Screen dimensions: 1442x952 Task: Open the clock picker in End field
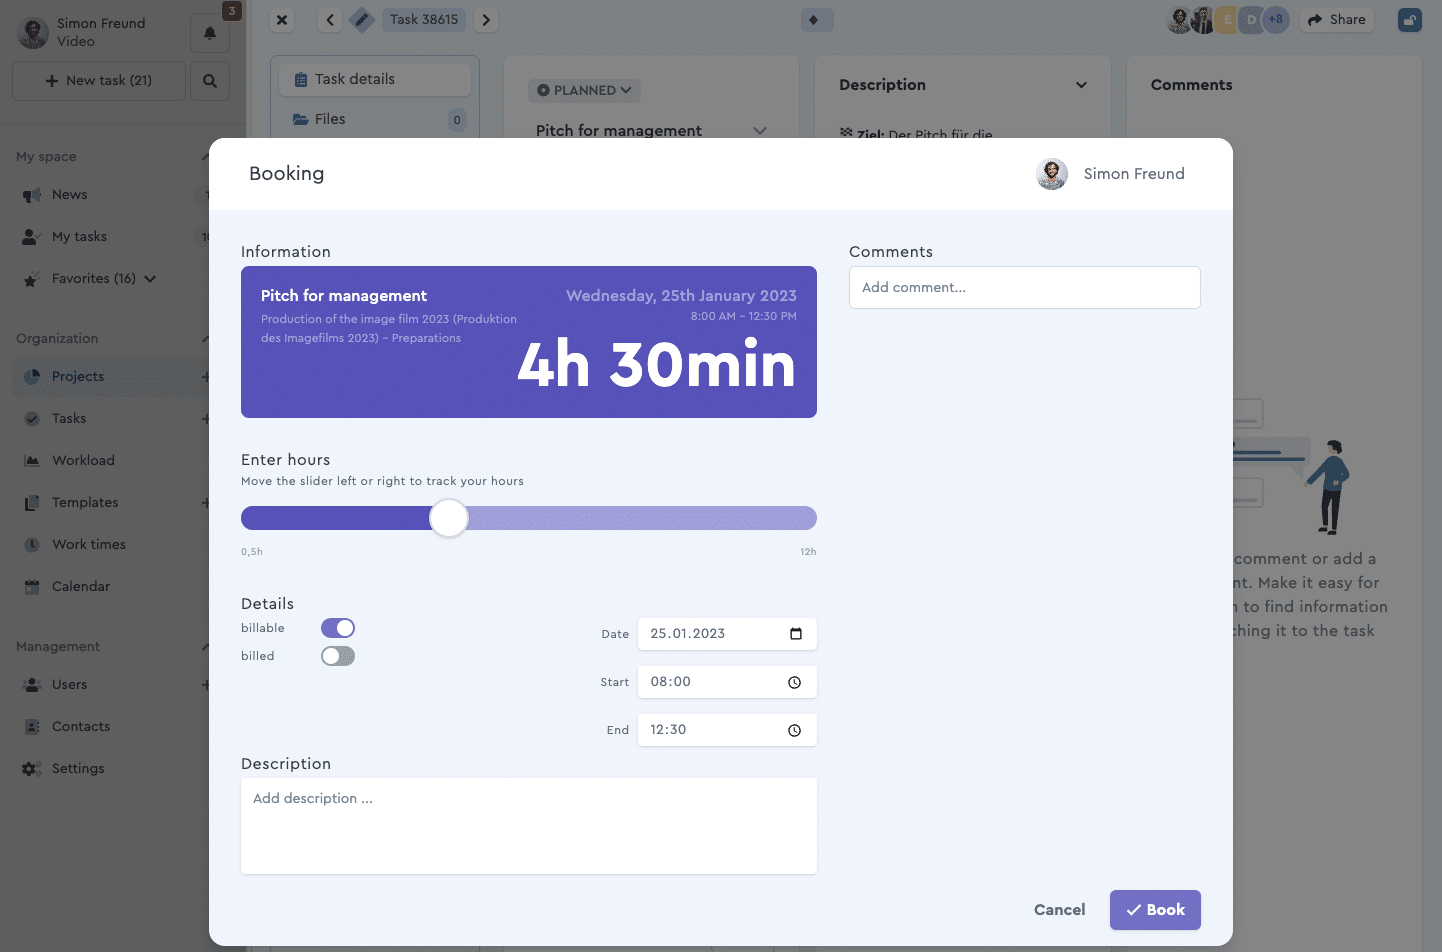pyautogui.click(x=795, y=730)
